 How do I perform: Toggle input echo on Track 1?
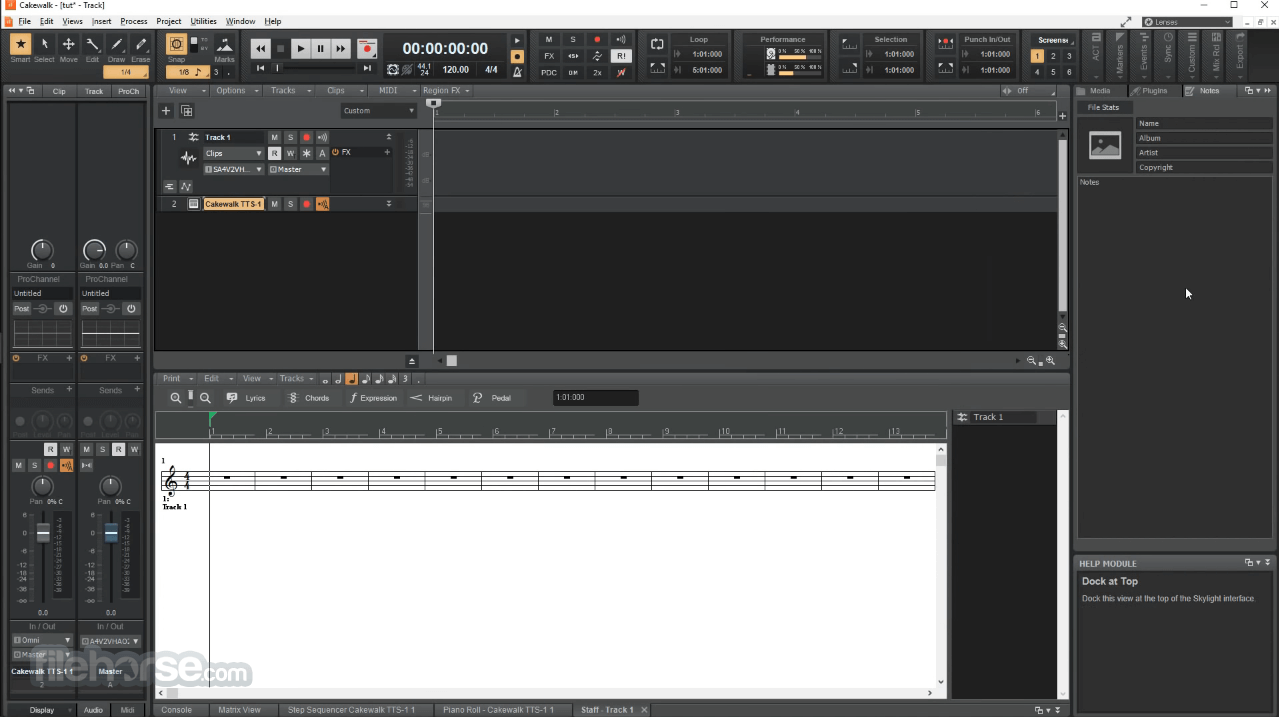322,137
